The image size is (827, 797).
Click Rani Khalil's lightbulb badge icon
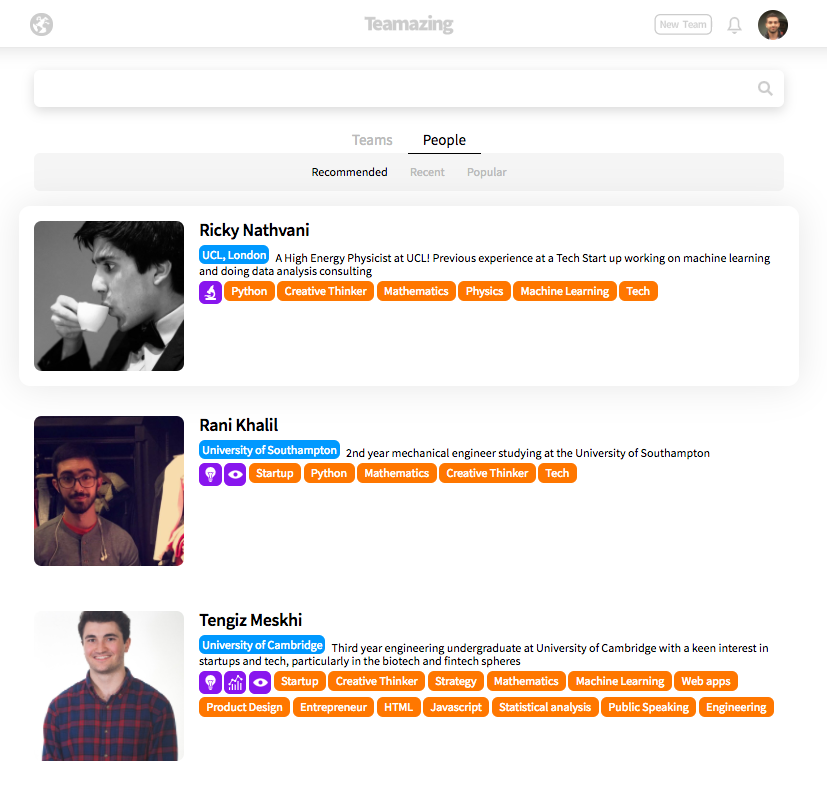[210, 474]
